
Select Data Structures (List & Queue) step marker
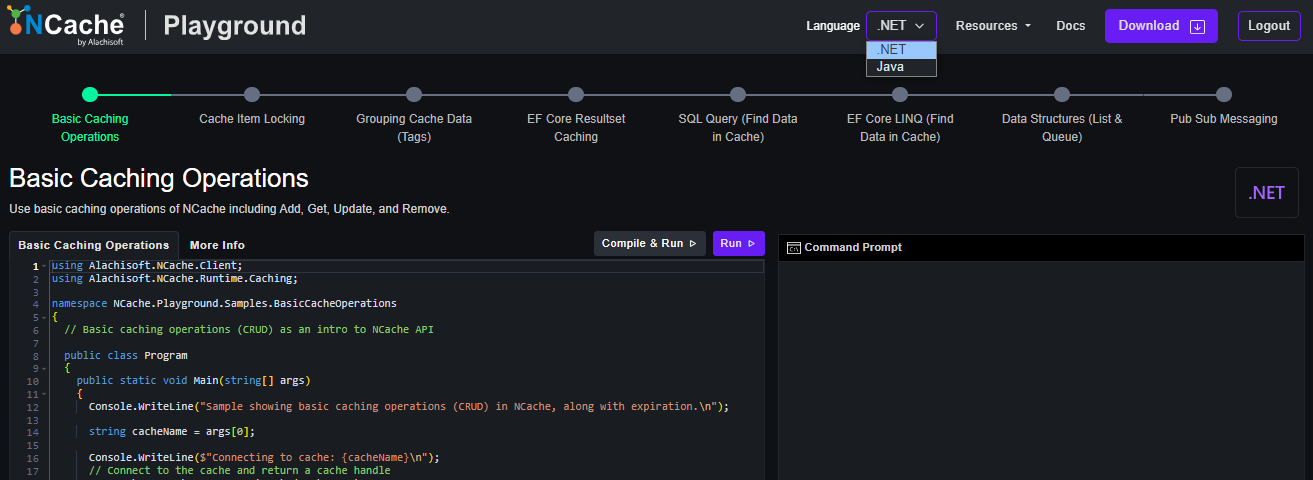coord(1062,95)
